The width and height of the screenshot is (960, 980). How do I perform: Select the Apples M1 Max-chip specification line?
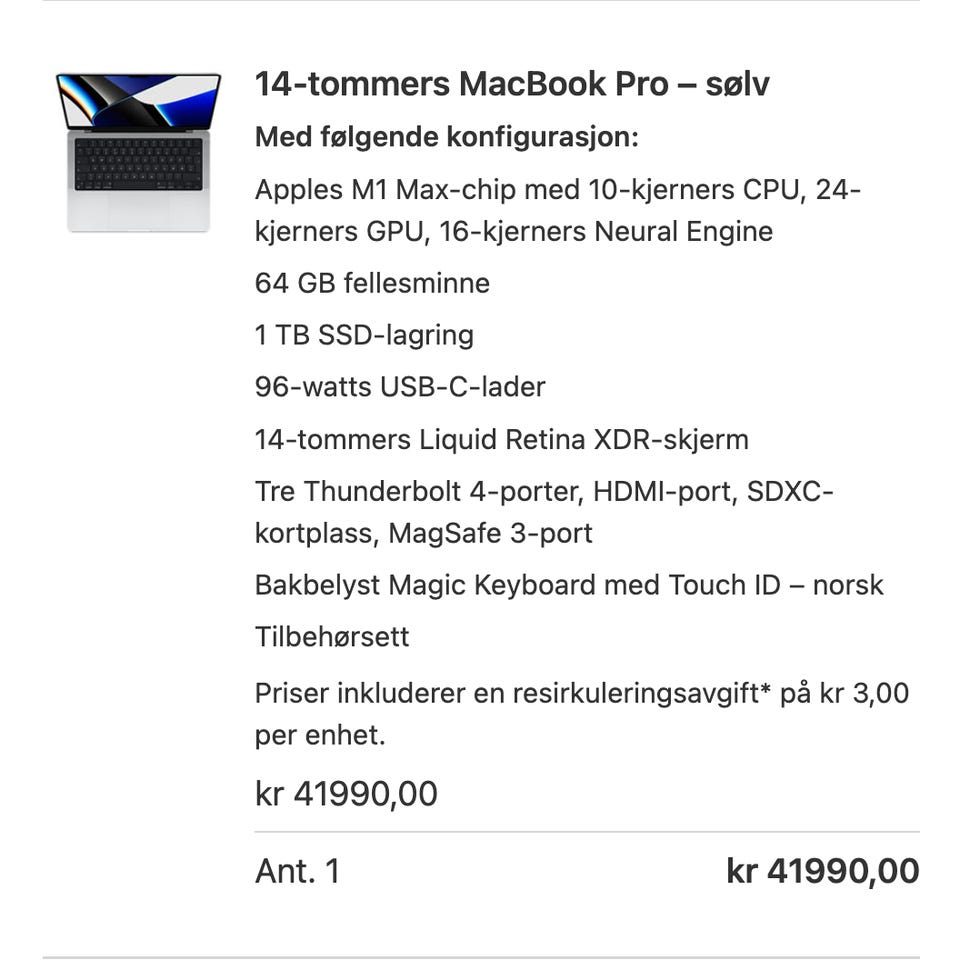557,189
